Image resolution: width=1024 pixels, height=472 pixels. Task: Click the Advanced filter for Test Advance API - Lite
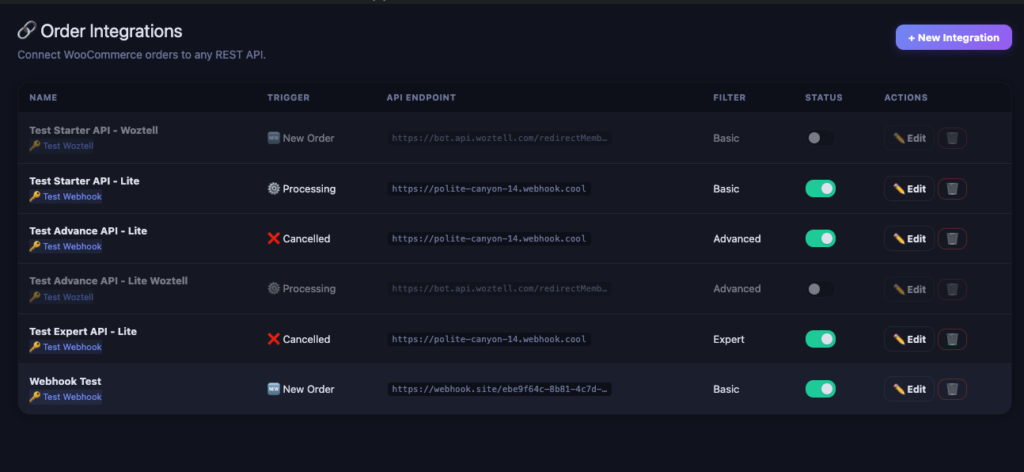(x=737, y=239)
